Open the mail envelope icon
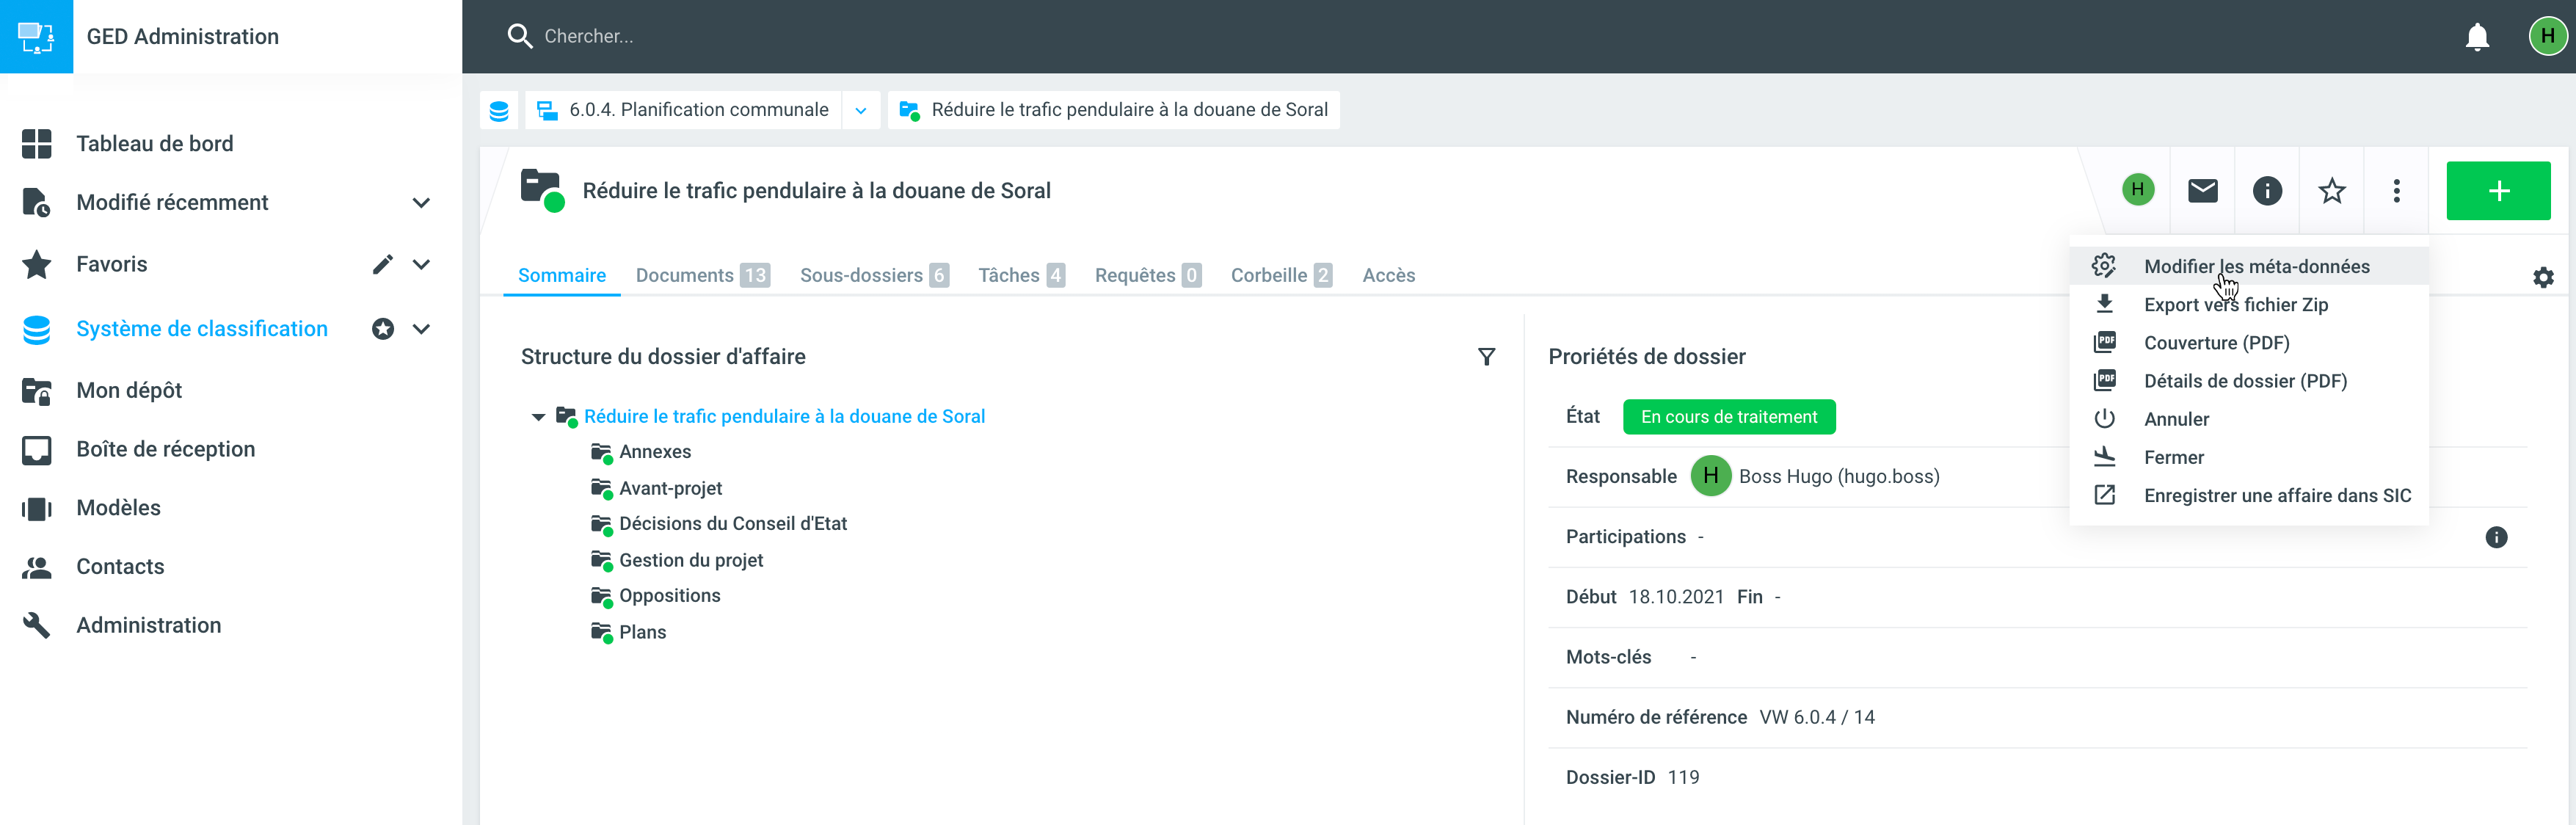Screen dimensions: 2576x825 (2202, 191)
